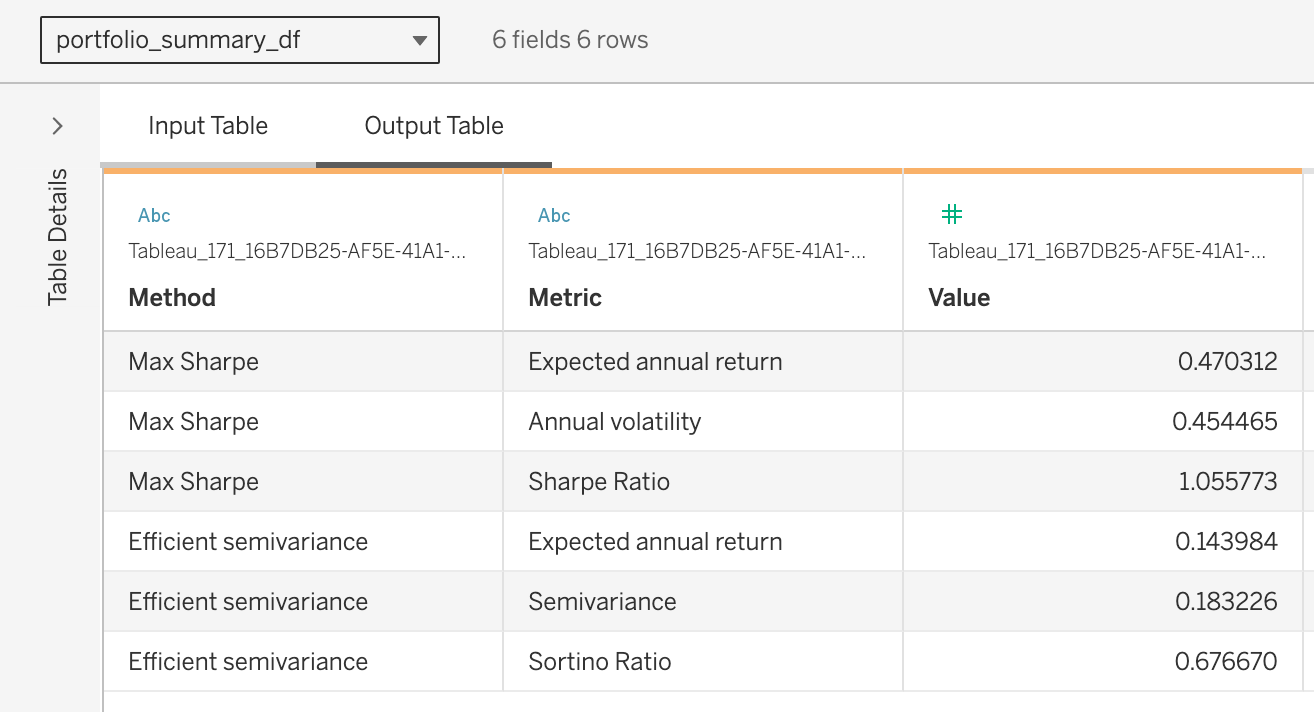Viewport: 1314px width, 712px height.
Task: Select value 0.470312 in first row
Action: coord(1227,362)
